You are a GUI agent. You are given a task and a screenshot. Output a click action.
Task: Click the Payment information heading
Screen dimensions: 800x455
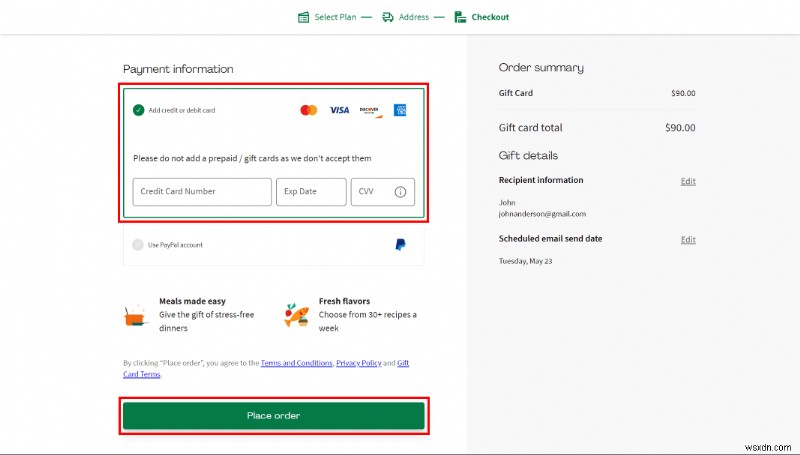(178, 69)
